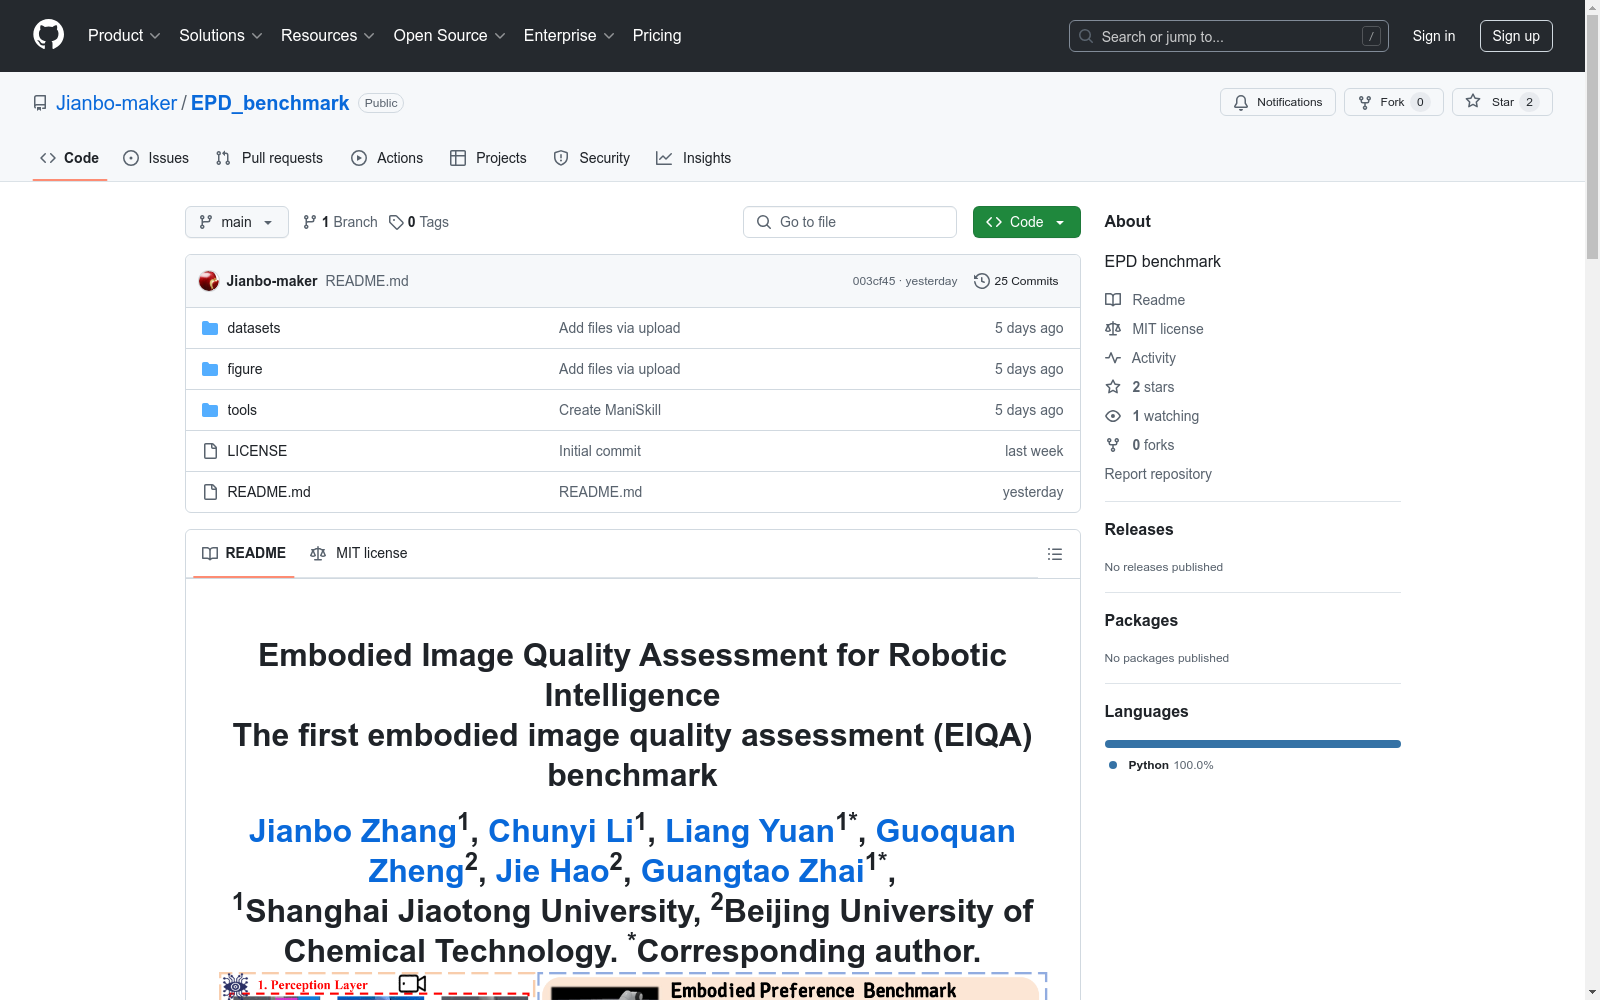Select the README tab in file viewer
Image resolution: width=1600 pixels, height=1000 pixels.
tap(244, 554)
